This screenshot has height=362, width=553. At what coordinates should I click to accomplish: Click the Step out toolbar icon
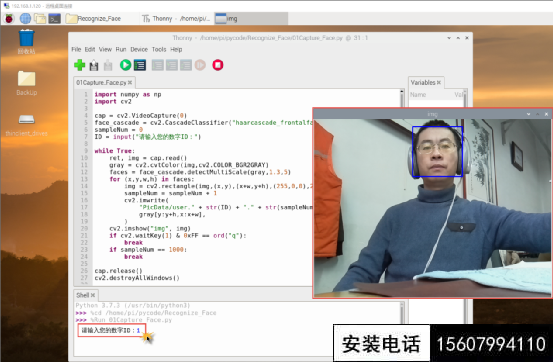(x=186, y=65)
